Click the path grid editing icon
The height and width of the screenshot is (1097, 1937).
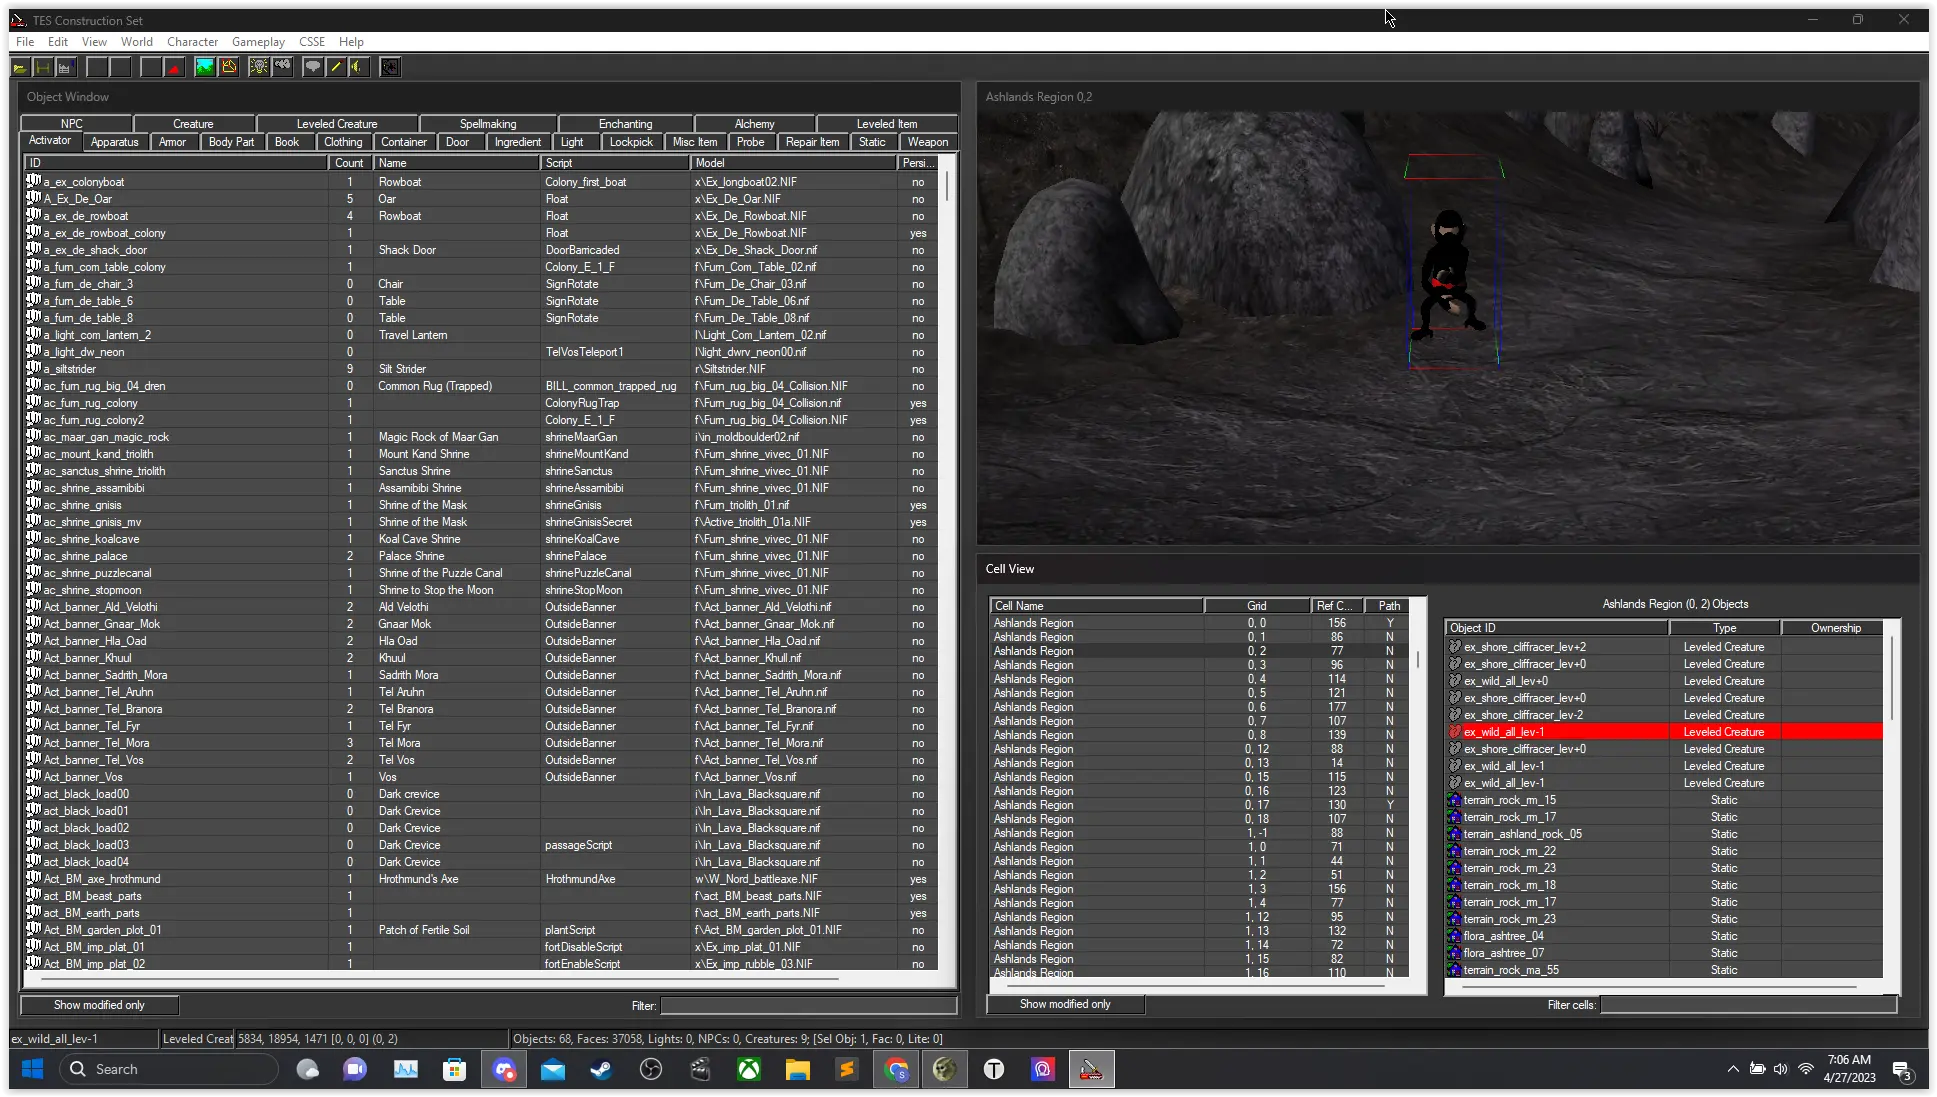[x=229, y=67]
